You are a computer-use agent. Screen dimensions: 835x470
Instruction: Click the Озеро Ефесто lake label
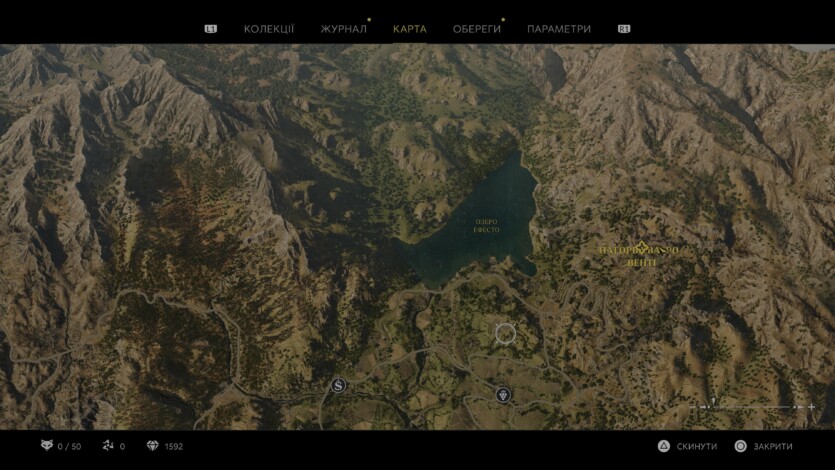[x=486, y=226]
